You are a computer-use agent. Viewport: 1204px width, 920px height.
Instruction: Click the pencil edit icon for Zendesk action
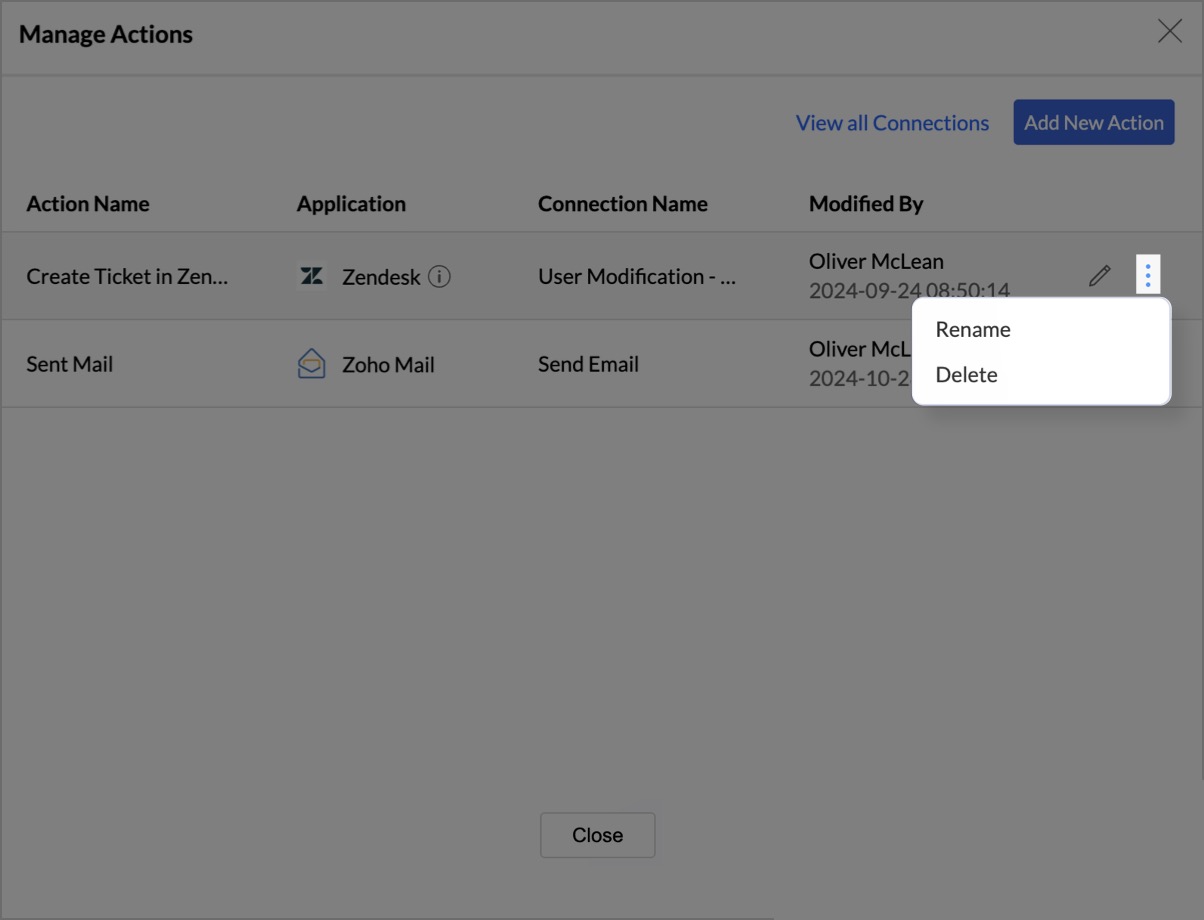click(x=1099, y=276)
